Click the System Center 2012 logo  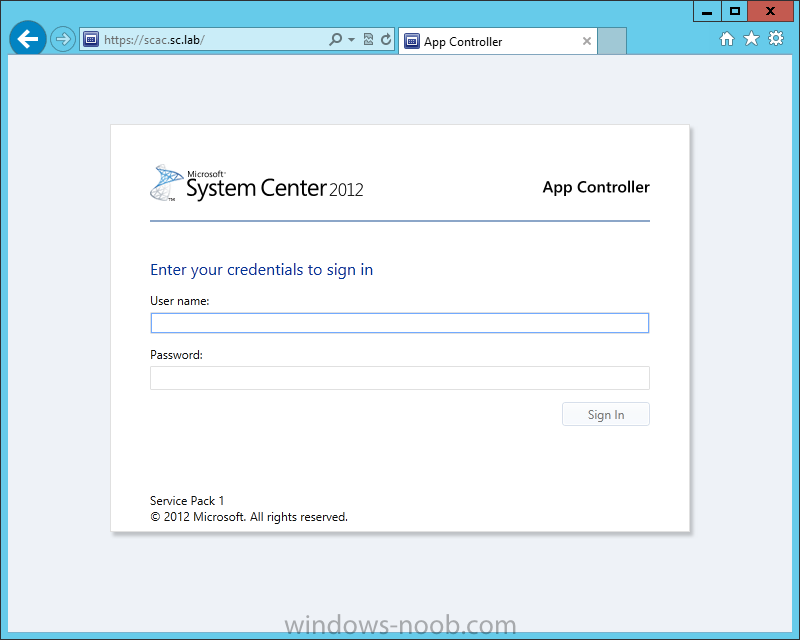257,184
